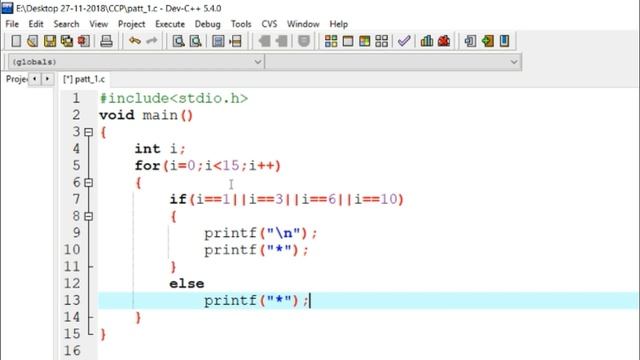Image resolution: width=640 pixels, height=360 pixels.
Task: Open the View menu
Action: pos(98,24)
